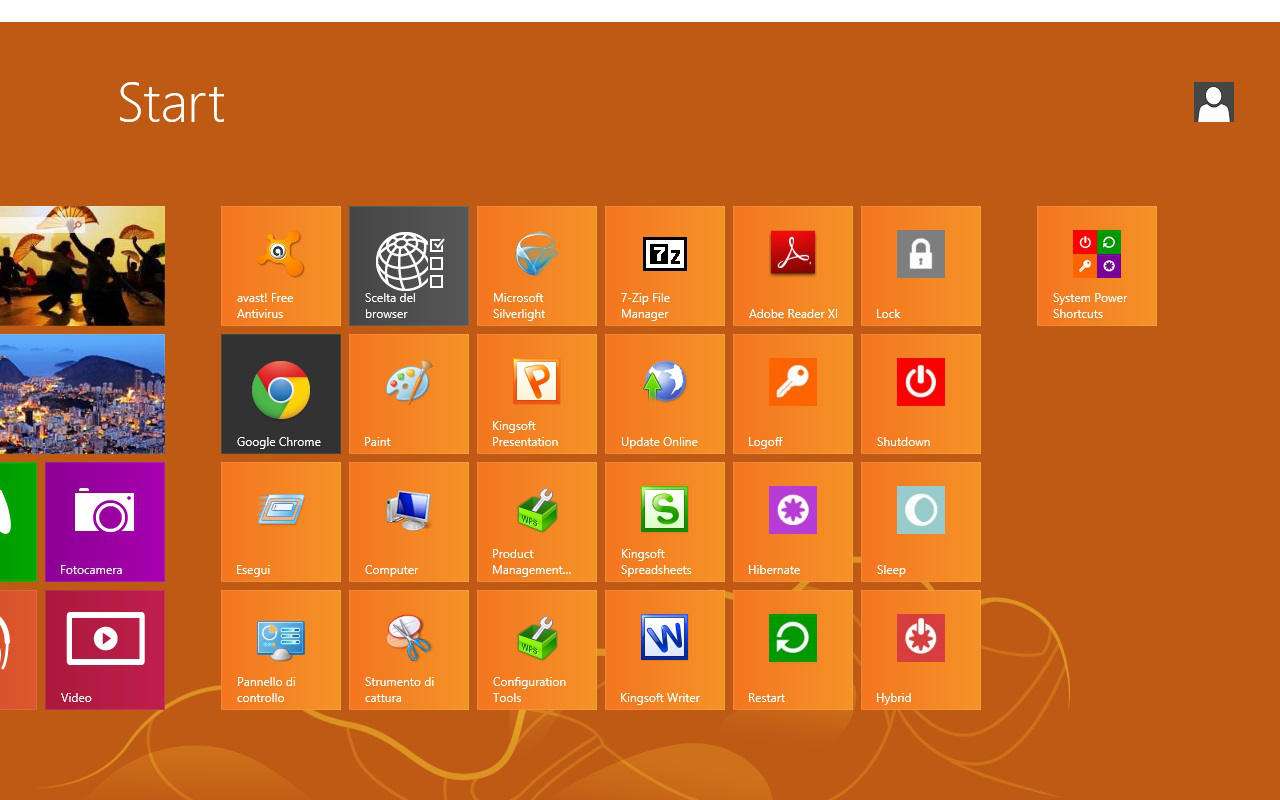Open the city night skyline tile
Image resolution: width=1280 pixels, height=800 pixels.
(x=82, y=394)
